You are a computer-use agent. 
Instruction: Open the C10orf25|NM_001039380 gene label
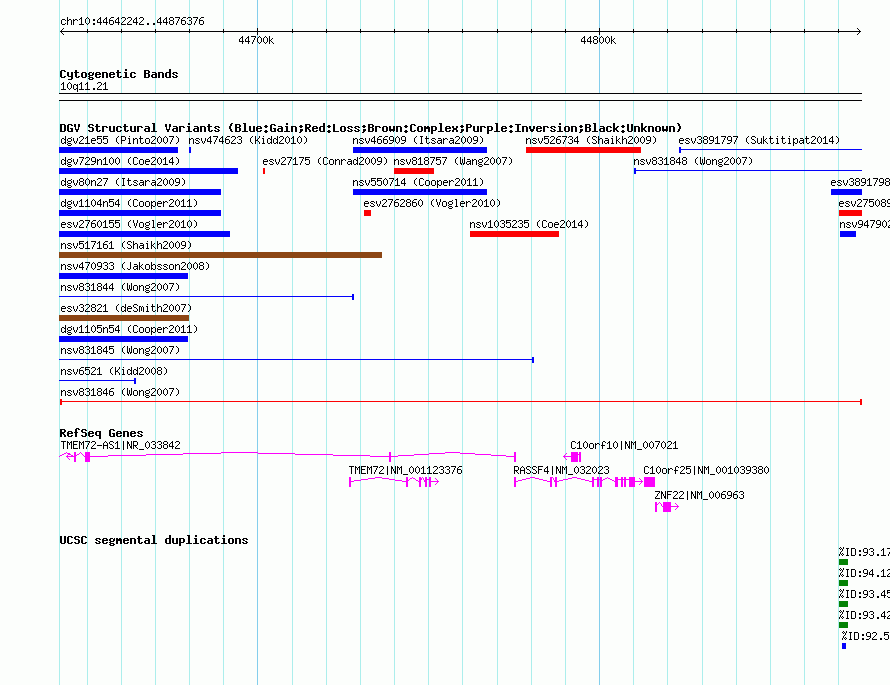point(706,470)
